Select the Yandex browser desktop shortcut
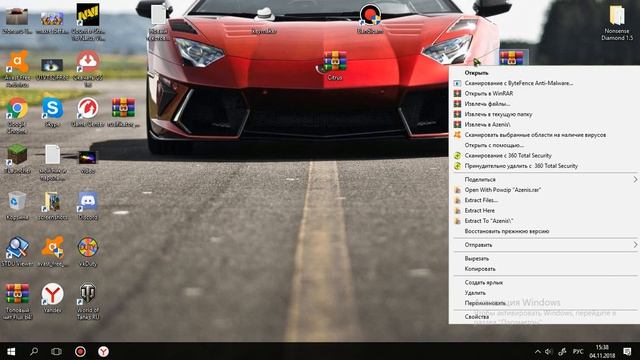The height and width of the screenshot is (360, 640). (52, 294)
